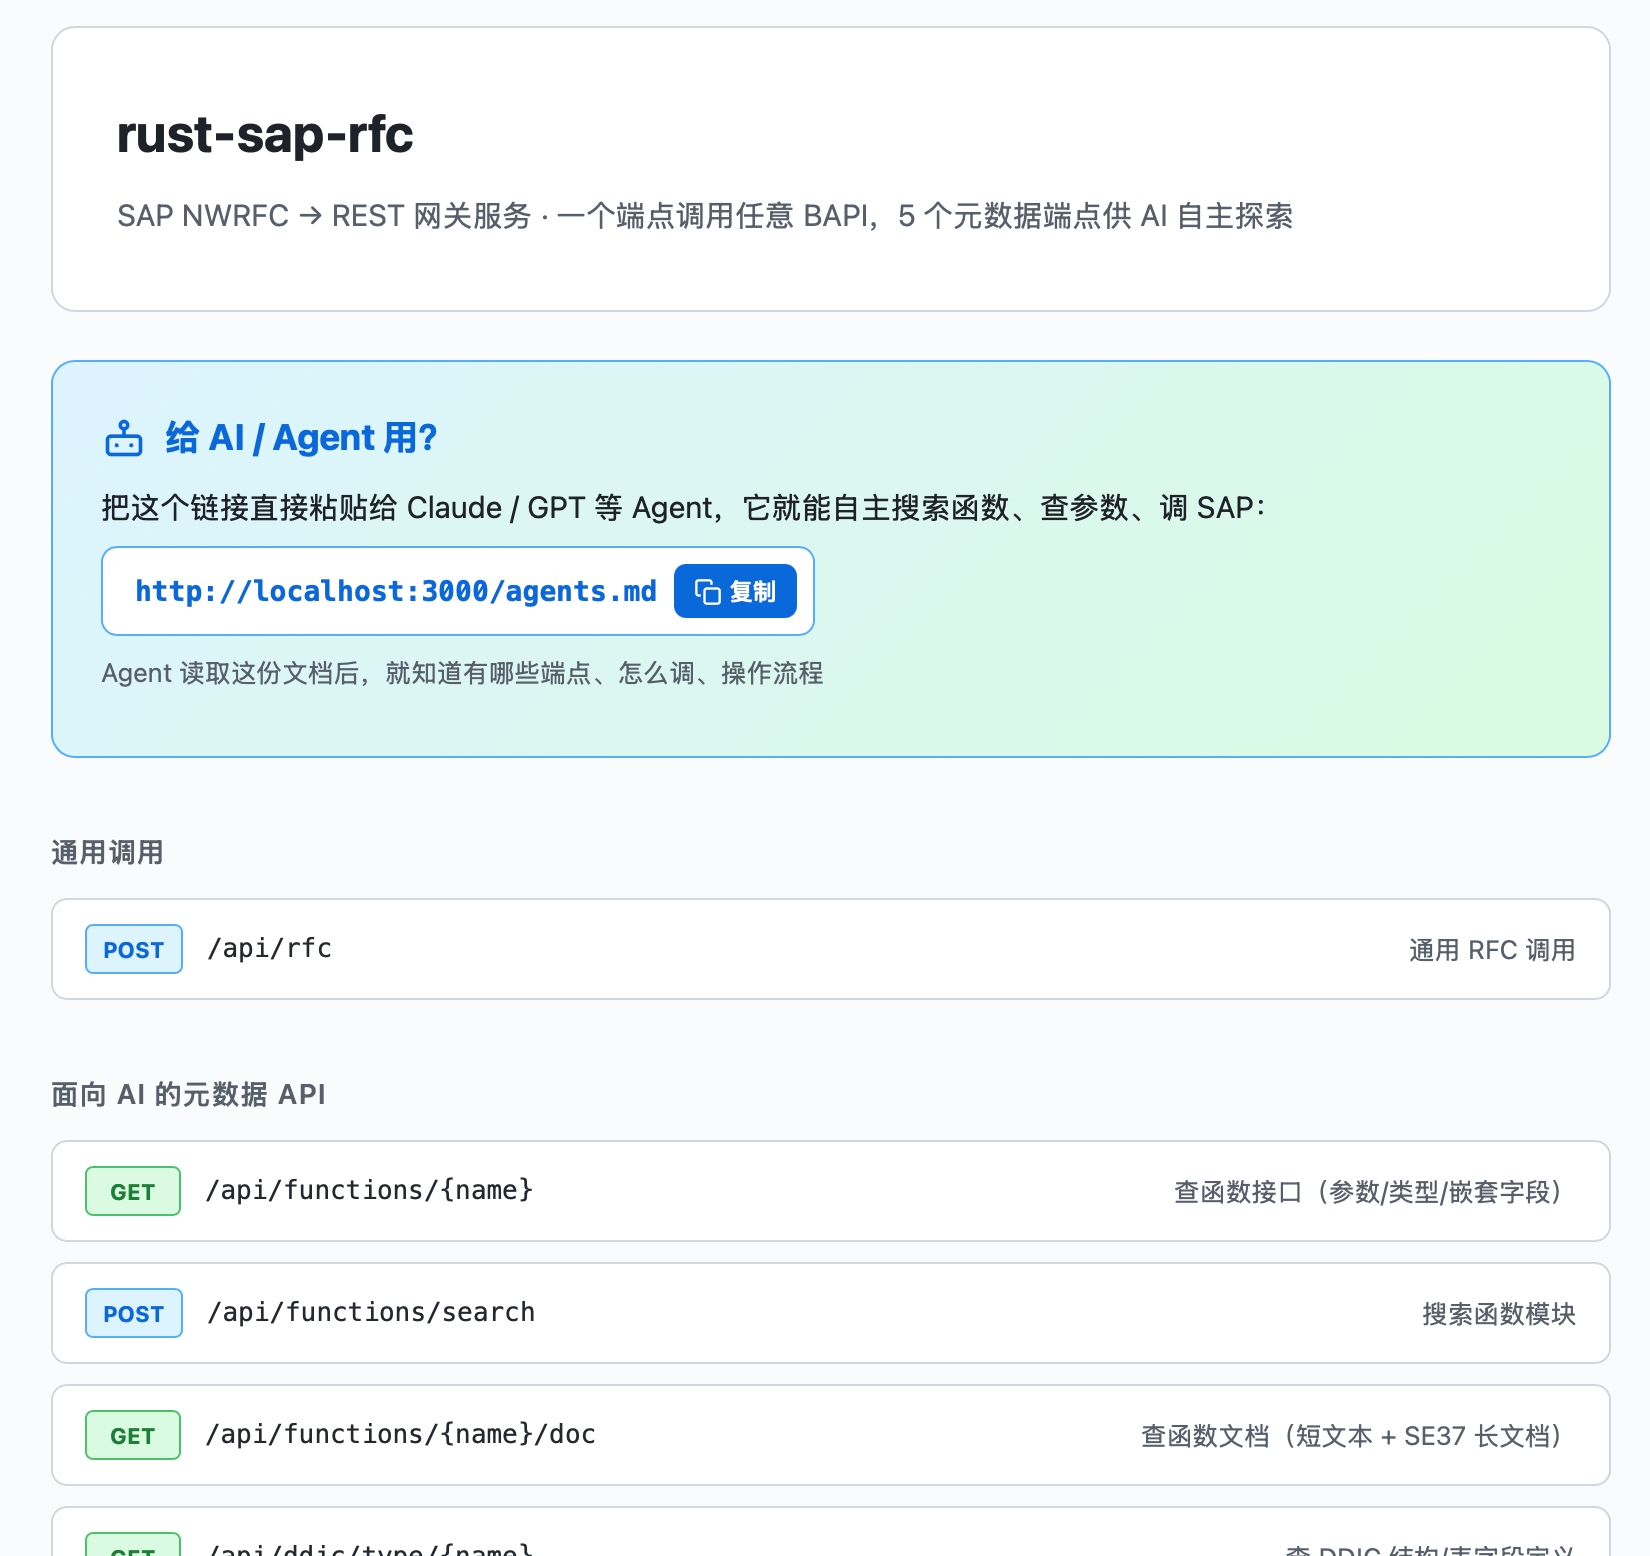Click the 通用调用 section heading
The width and height of the screenshot is (1650, 1556).
[x=107, y=853]
